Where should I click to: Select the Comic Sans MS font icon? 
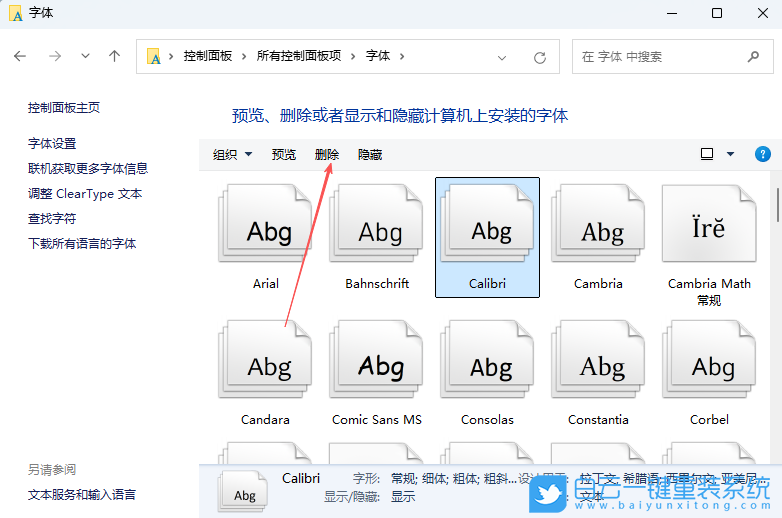(x=377, y=359)
